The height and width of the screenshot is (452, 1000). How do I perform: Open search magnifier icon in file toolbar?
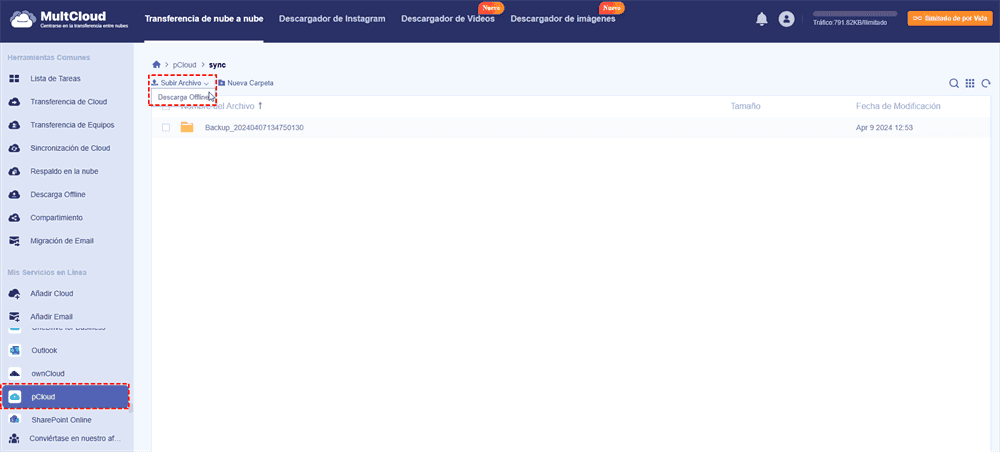point(954,83)
